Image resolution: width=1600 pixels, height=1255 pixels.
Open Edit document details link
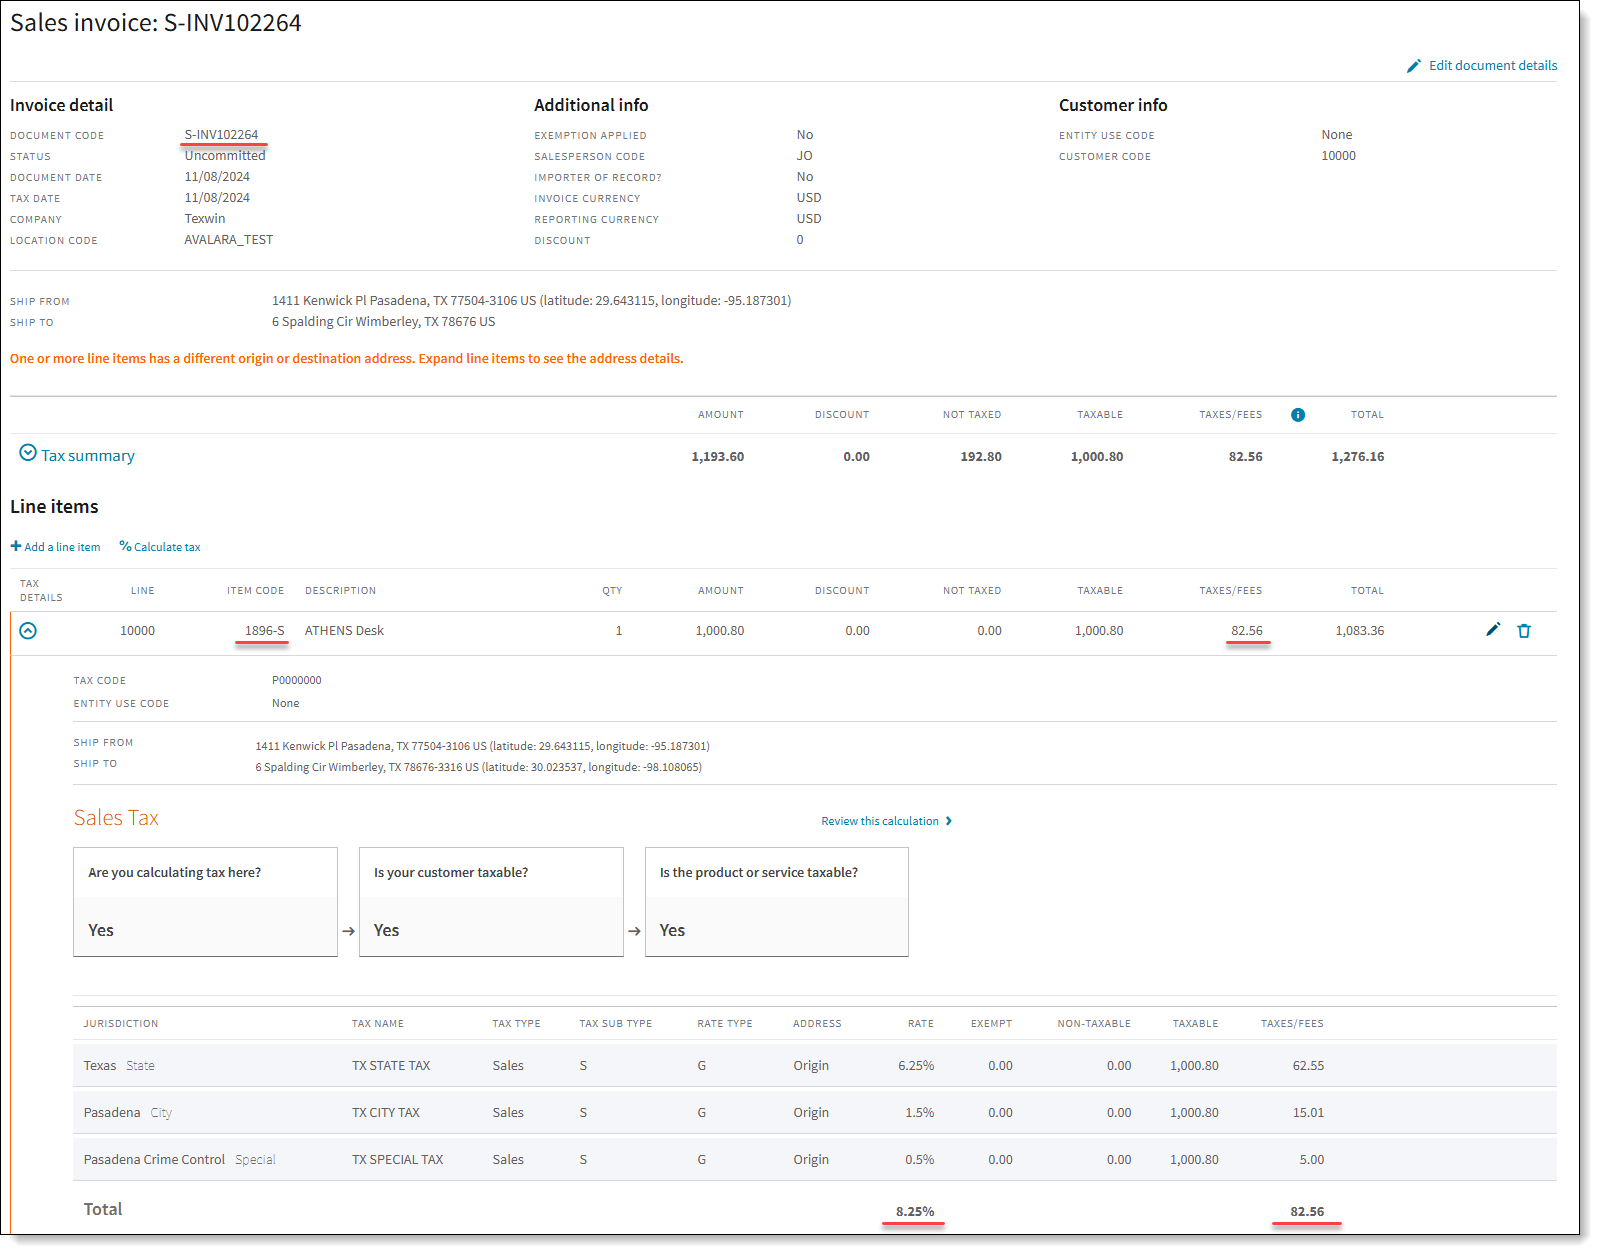1492,66
